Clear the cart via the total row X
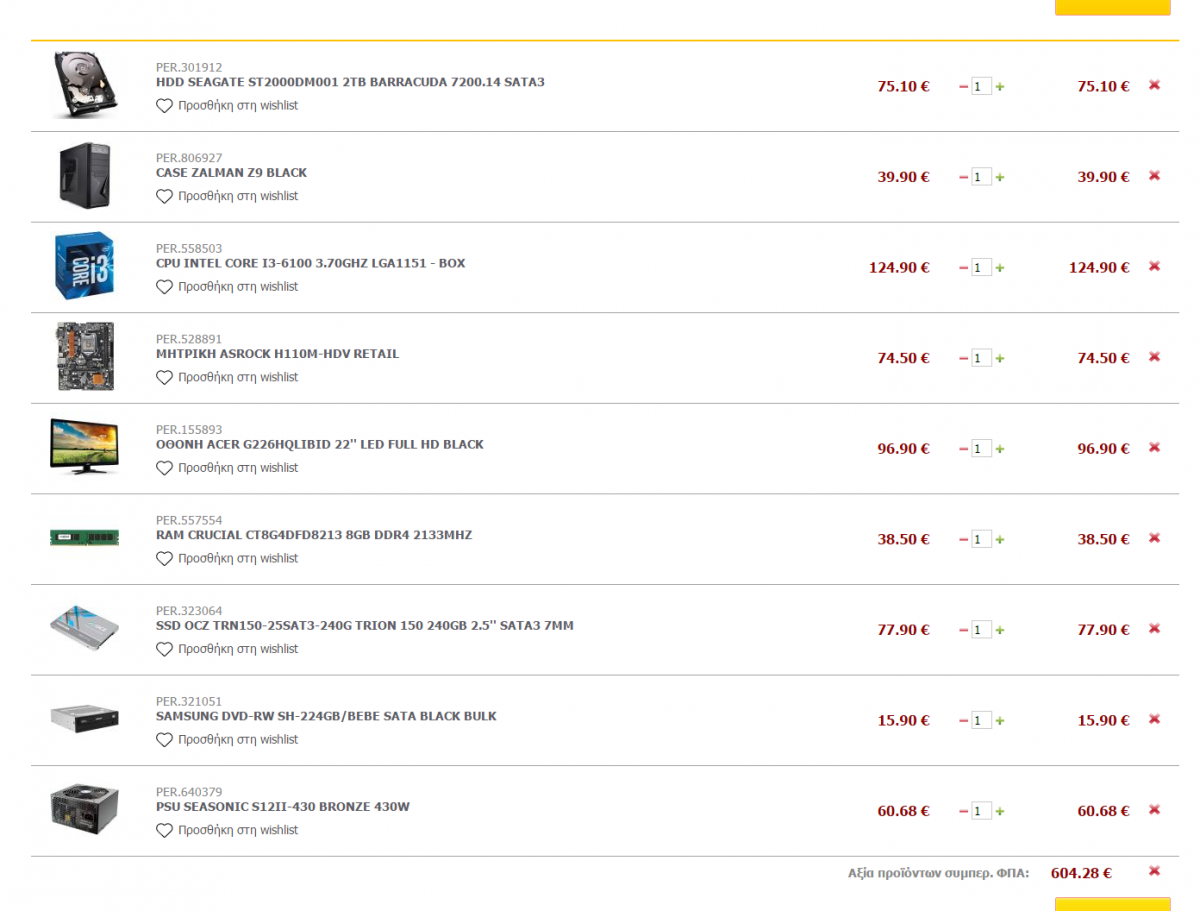1200x911 pixels. 1154,871
